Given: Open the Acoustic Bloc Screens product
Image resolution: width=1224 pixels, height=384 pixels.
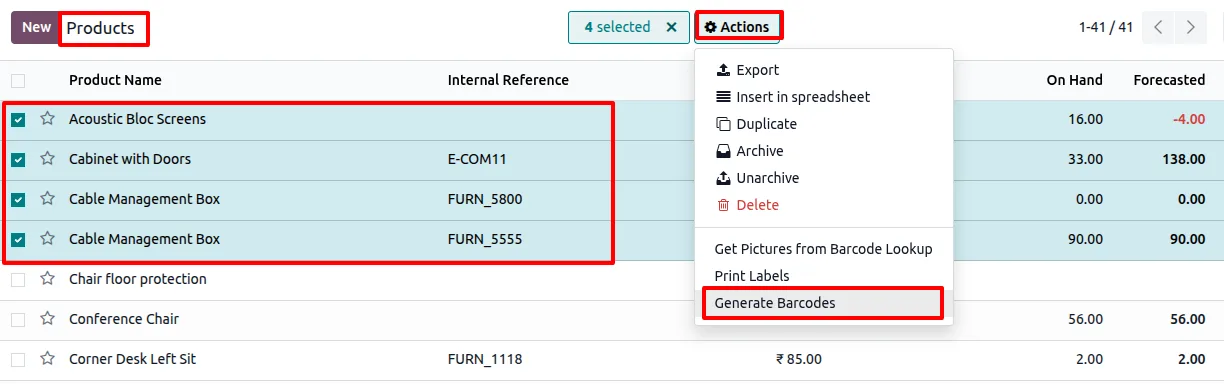Looking at the screenshot, I should (x=137, y=119).
